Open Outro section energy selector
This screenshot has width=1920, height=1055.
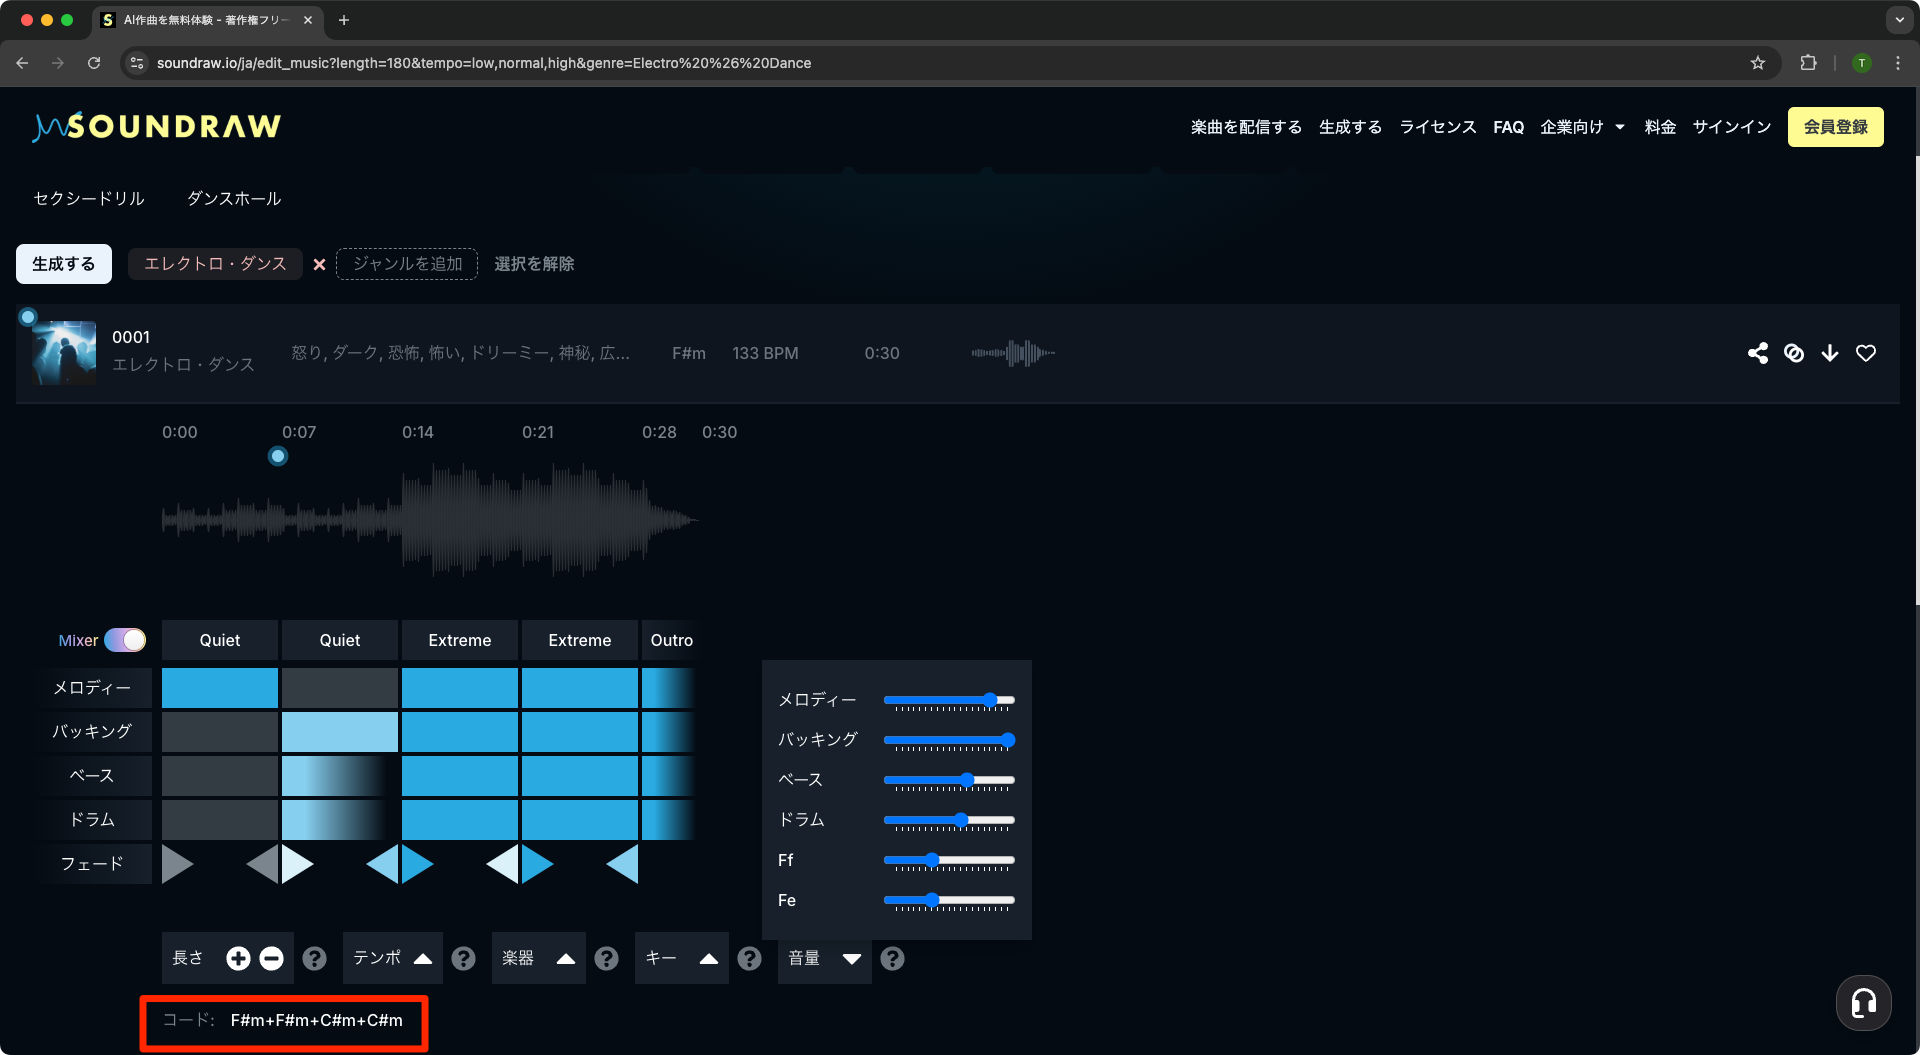tap(670, 640)
